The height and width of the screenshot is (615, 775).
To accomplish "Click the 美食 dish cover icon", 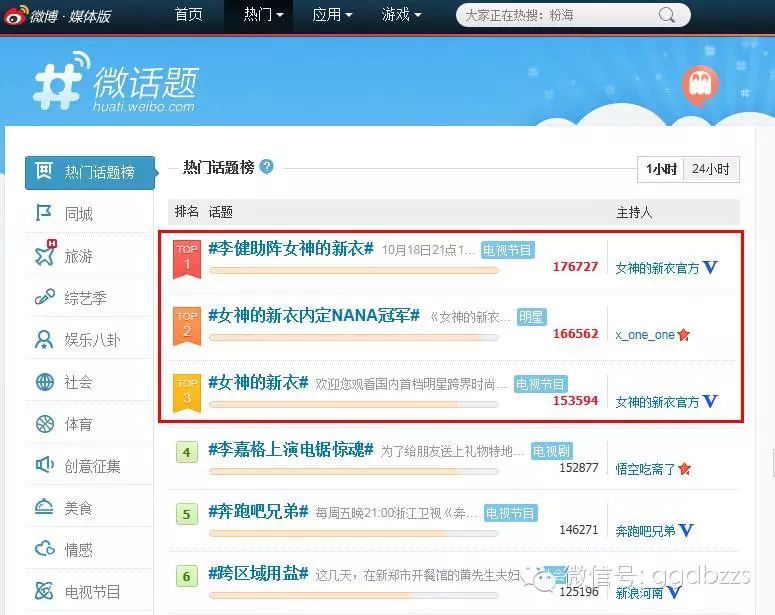I will pyautogui.click(x=44, y=506).
